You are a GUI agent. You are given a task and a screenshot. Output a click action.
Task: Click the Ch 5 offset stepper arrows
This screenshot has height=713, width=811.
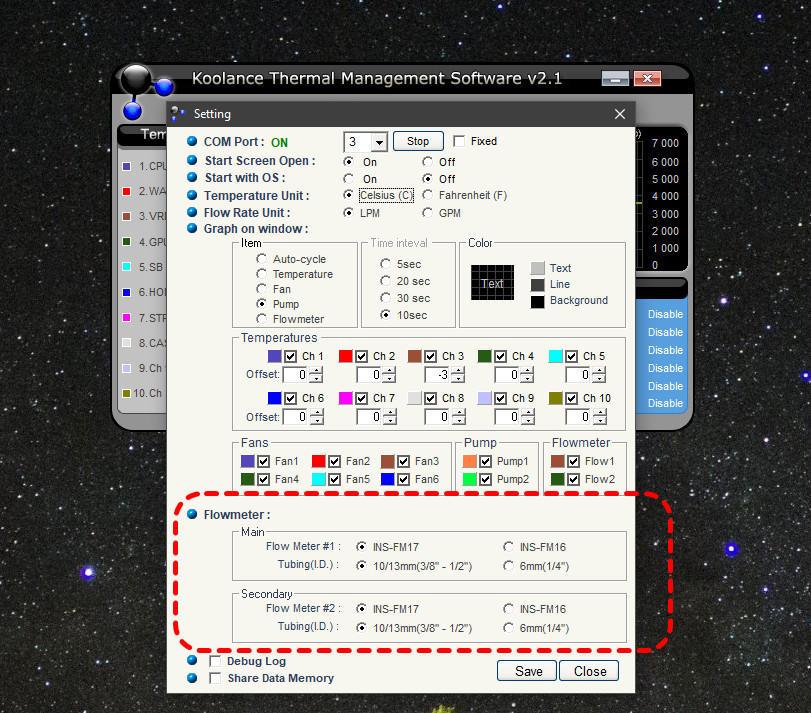(599, 374)
